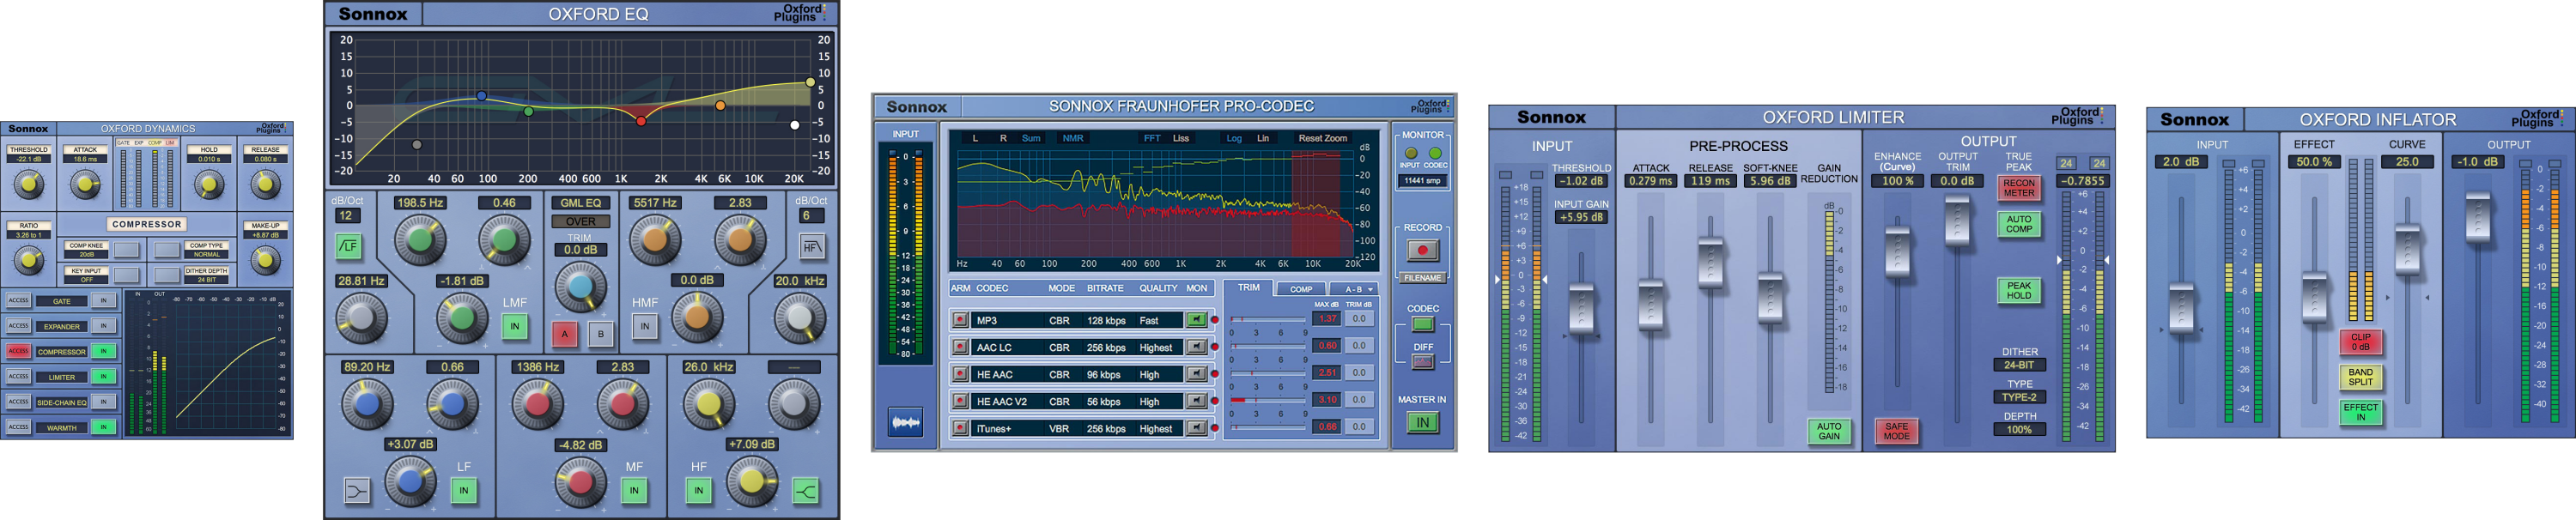The height and width of the screenshot is (520, 2576).
Task: Toggle EFFECT IN on the Oxford Inflator
Action: click(x=2360, y=412)
